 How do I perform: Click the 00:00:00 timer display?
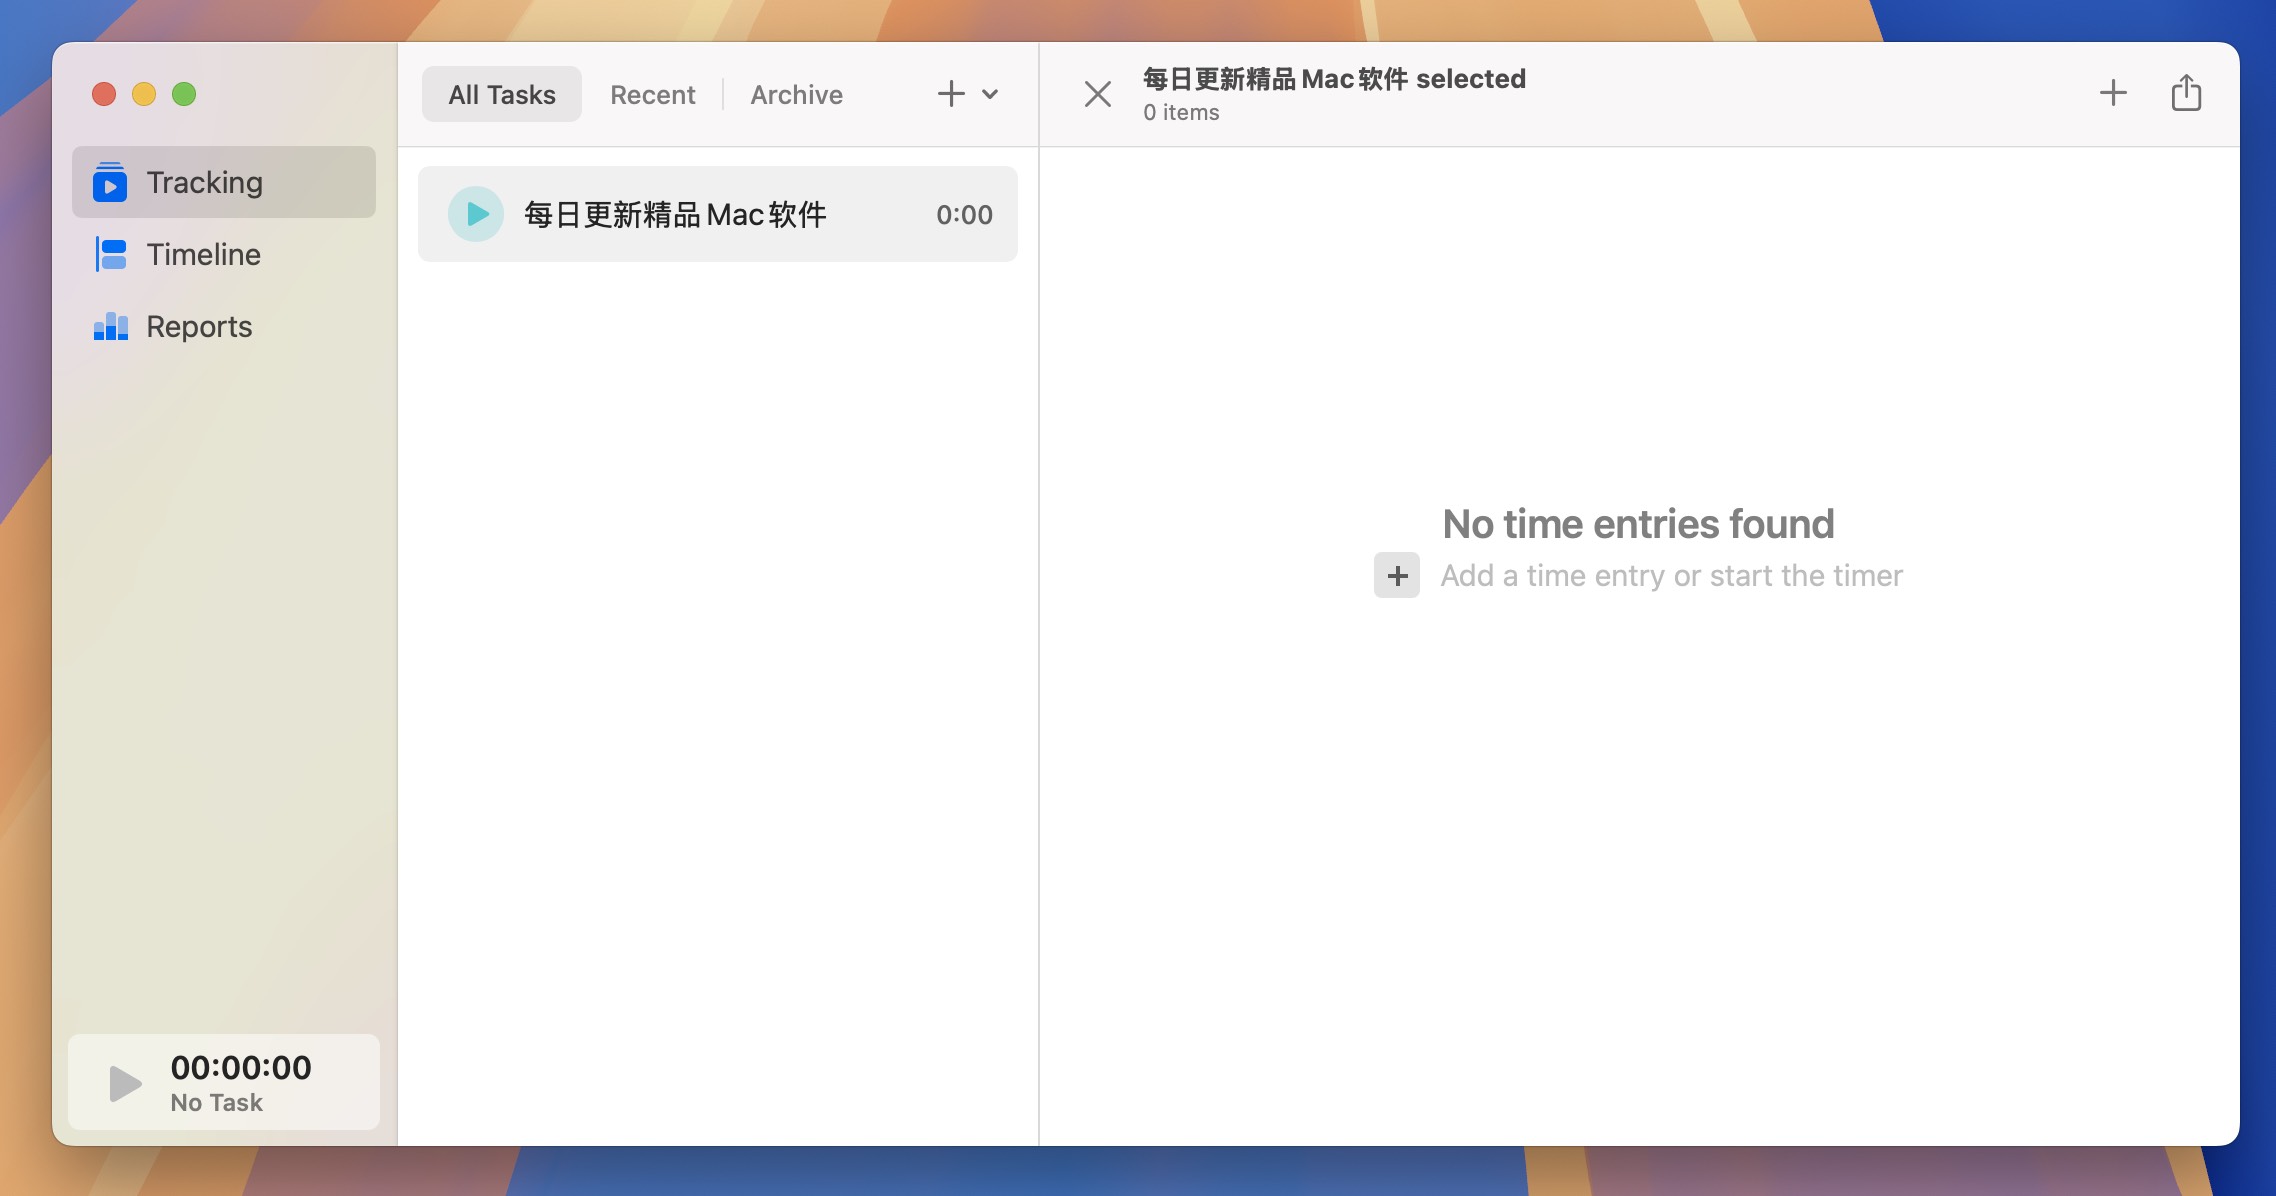241,1067
